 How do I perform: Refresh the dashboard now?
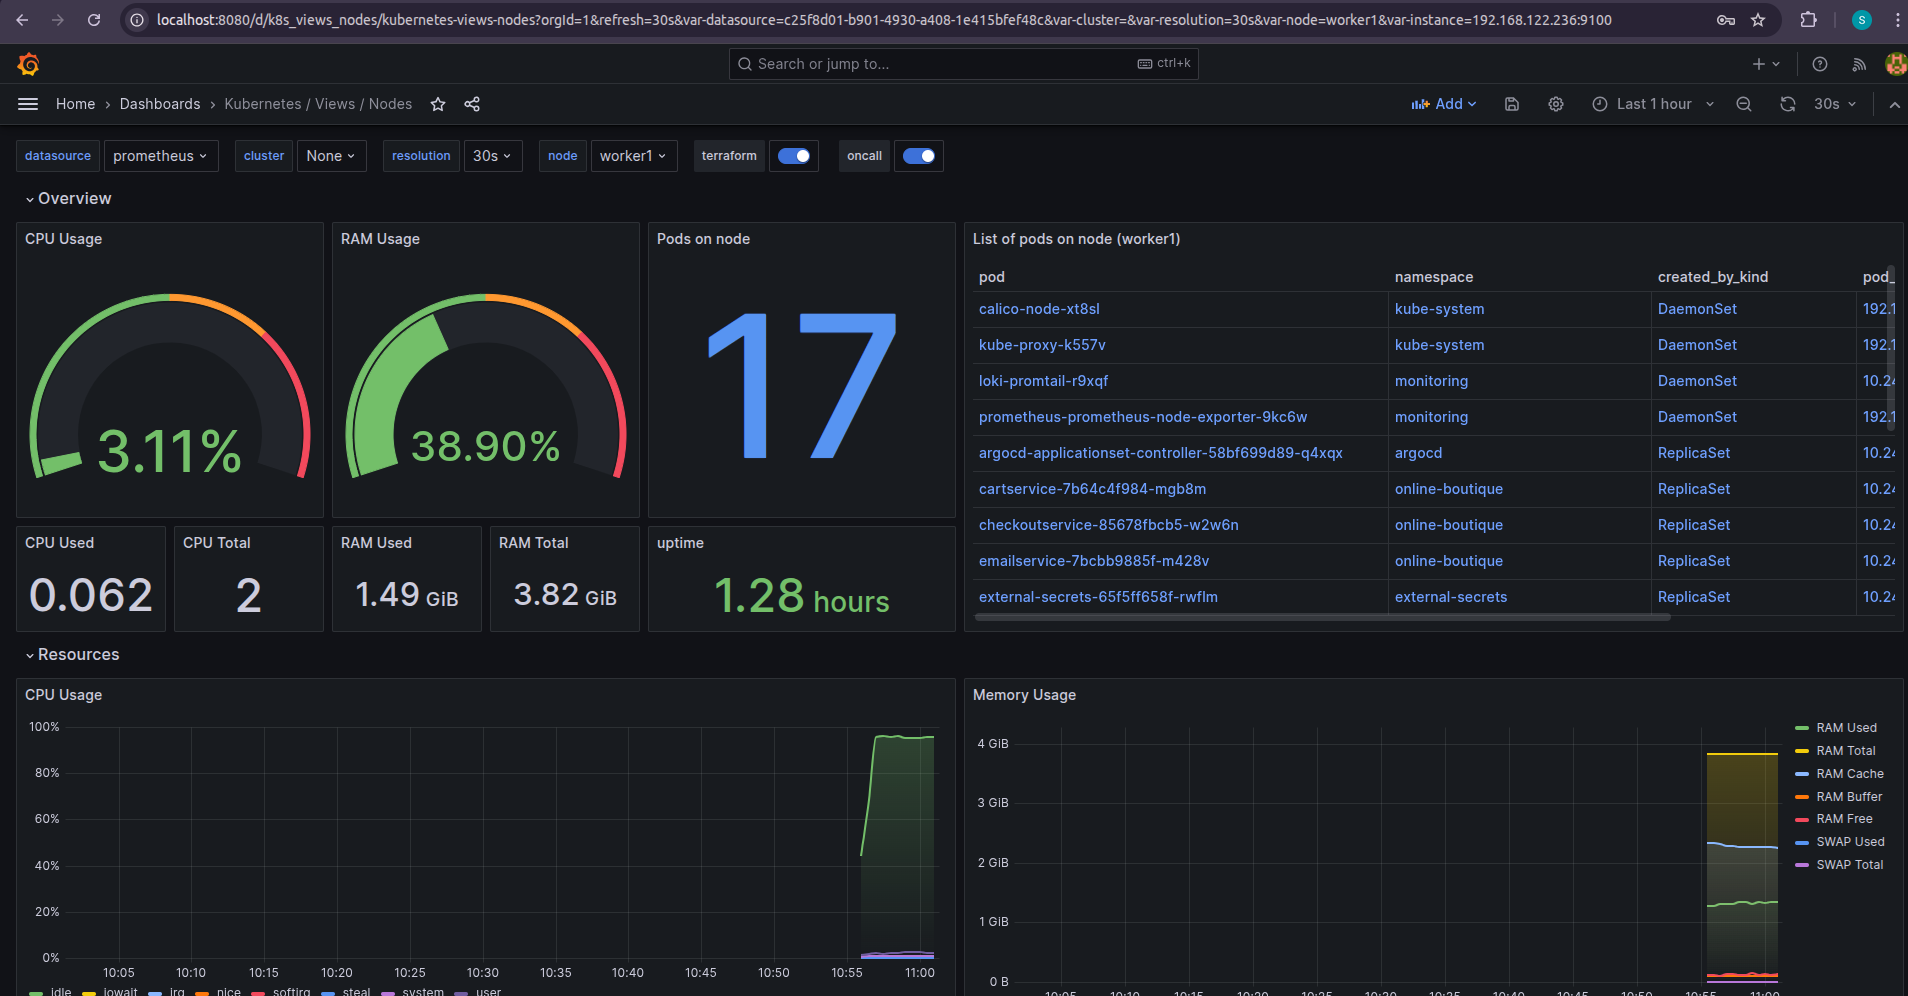(x=1788, y=104)
